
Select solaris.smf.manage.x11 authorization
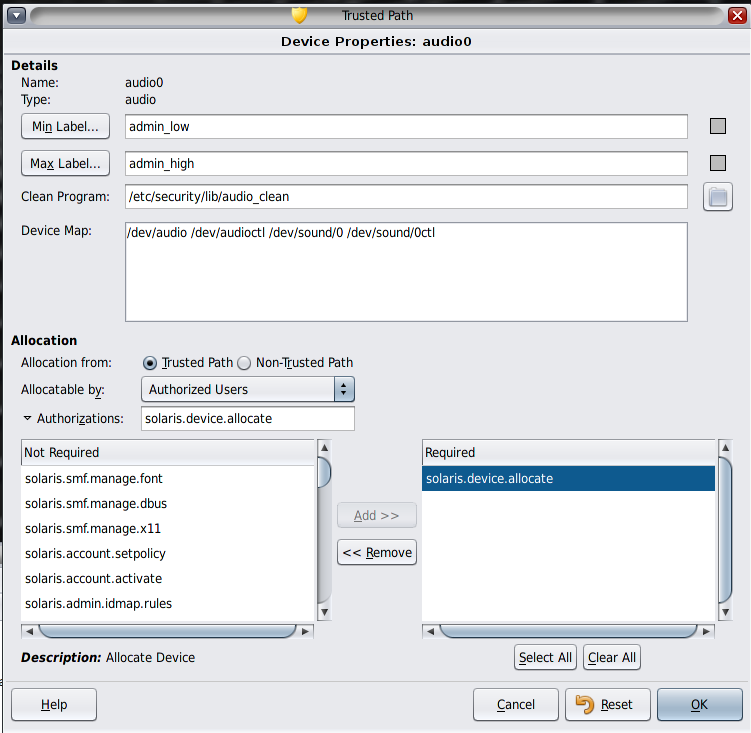click(x=168, y=528)
